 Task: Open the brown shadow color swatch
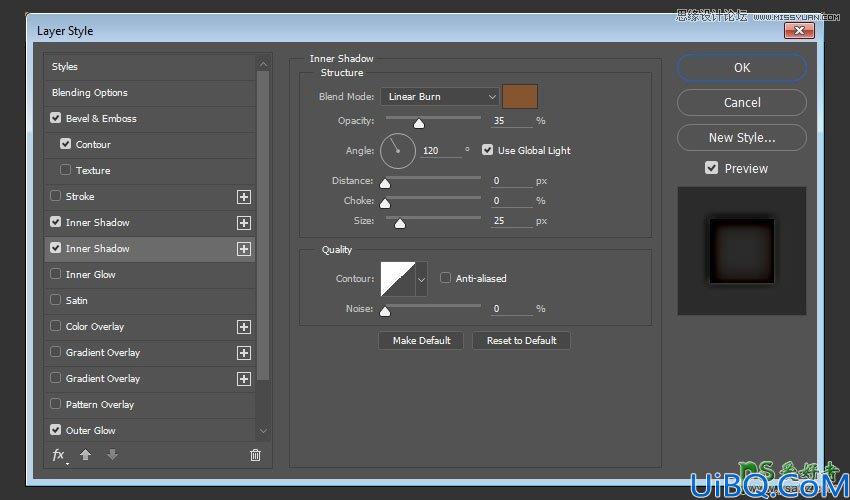[520, 97]
